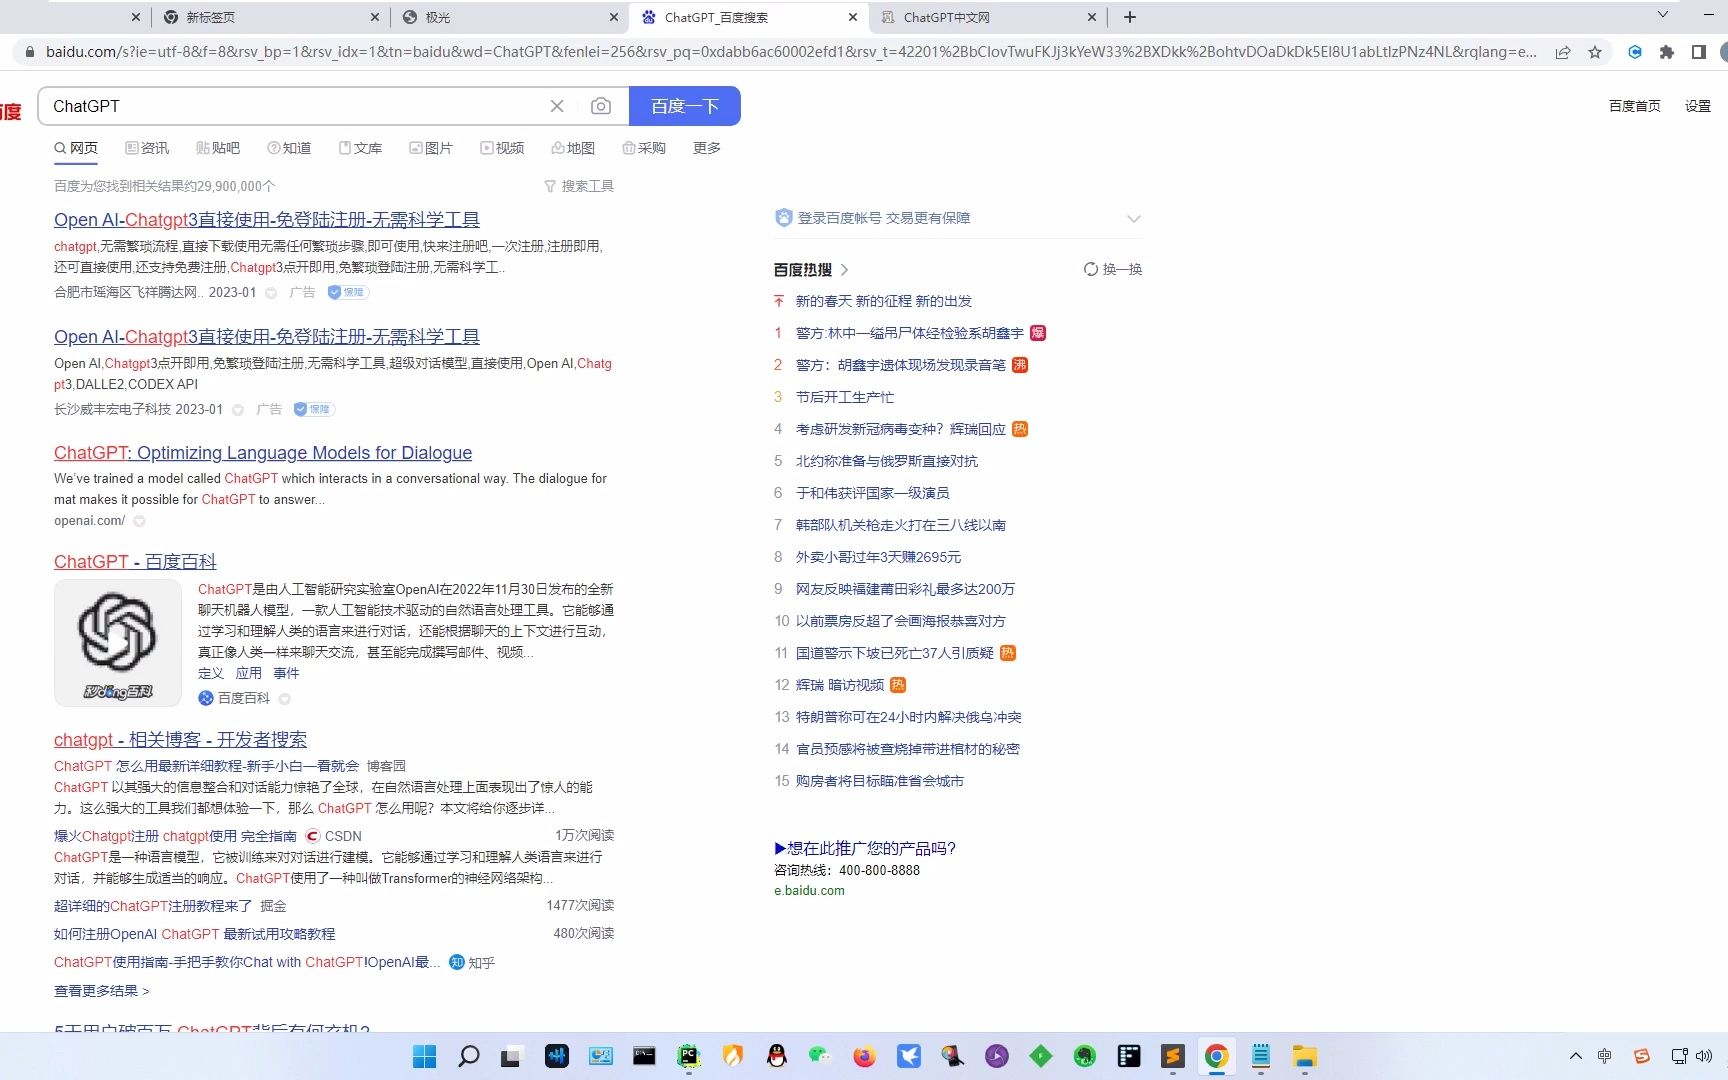Image resolution: width=1728 pixels, height=1080 pixels.
Task: Close the ChatGPT_百度搜索 browser tab
Action: point(852,17)
